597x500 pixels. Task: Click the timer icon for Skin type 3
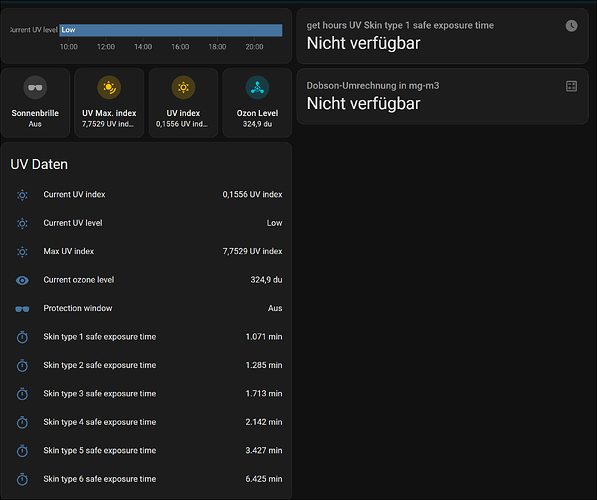[22, 394]
